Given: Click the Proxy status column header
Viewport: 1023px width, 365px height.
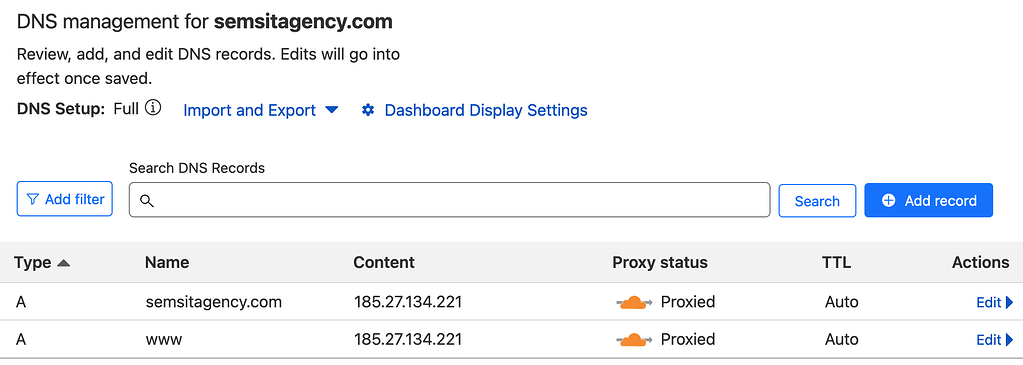Looking at the screenshot, I should pyautogui.click(x=660, y=262).
